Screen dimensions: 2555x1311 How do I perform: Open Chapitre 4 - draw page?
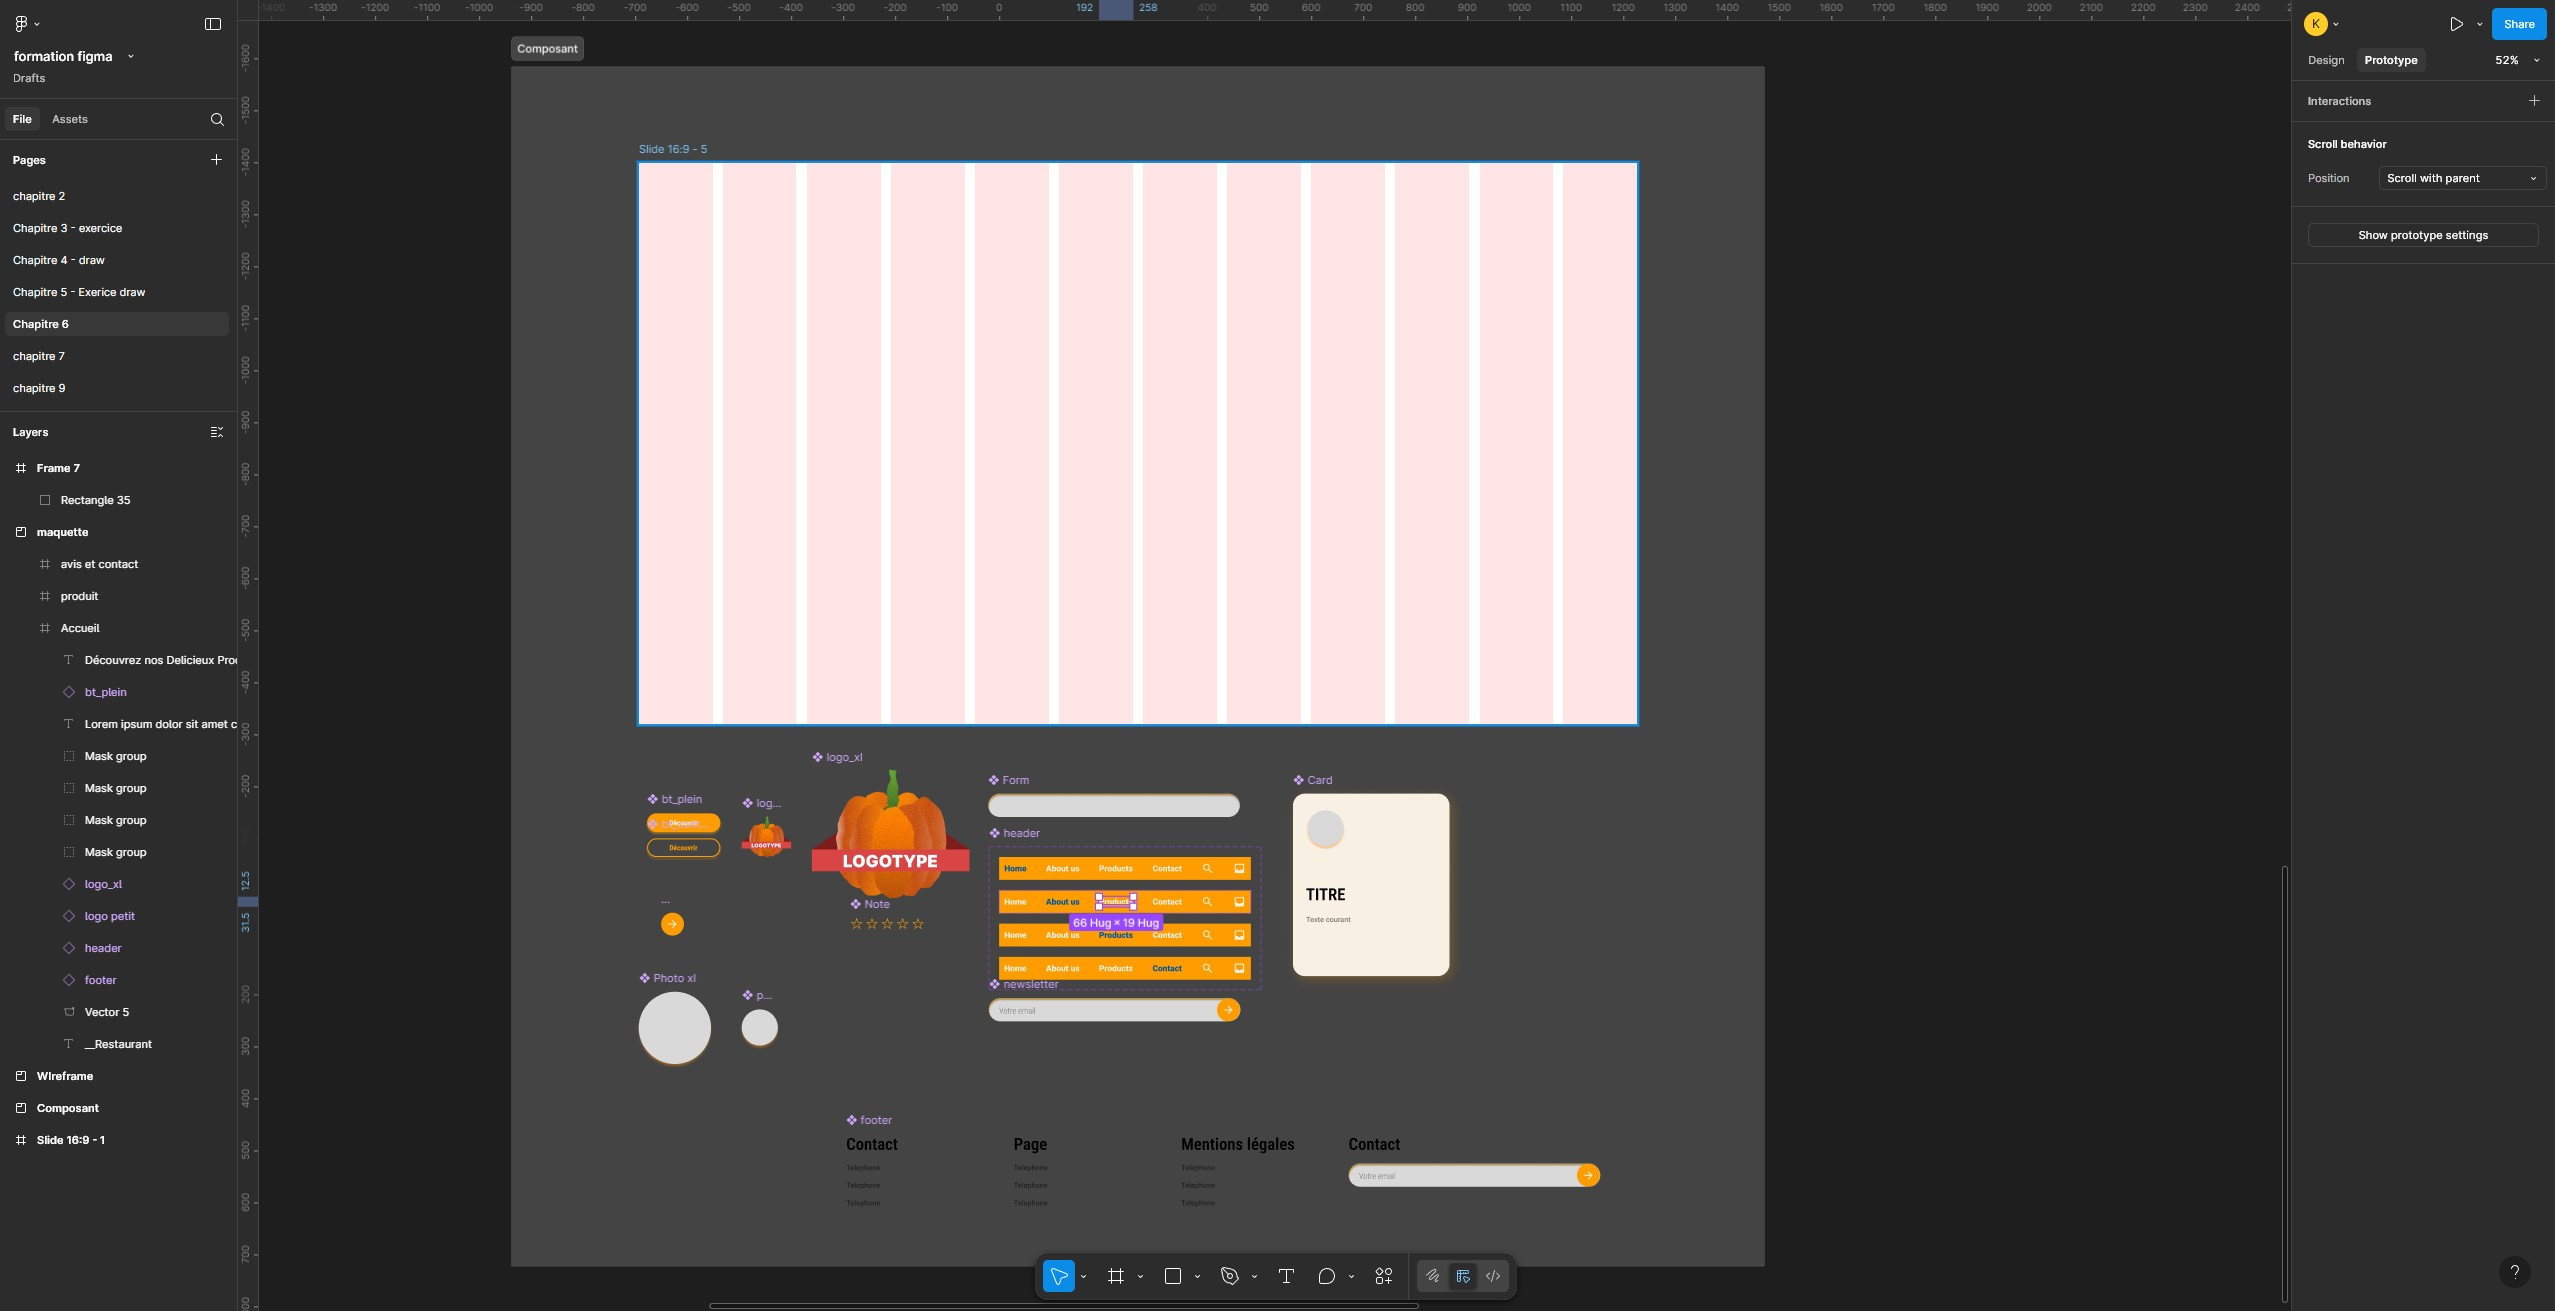(x=116, y=260)
